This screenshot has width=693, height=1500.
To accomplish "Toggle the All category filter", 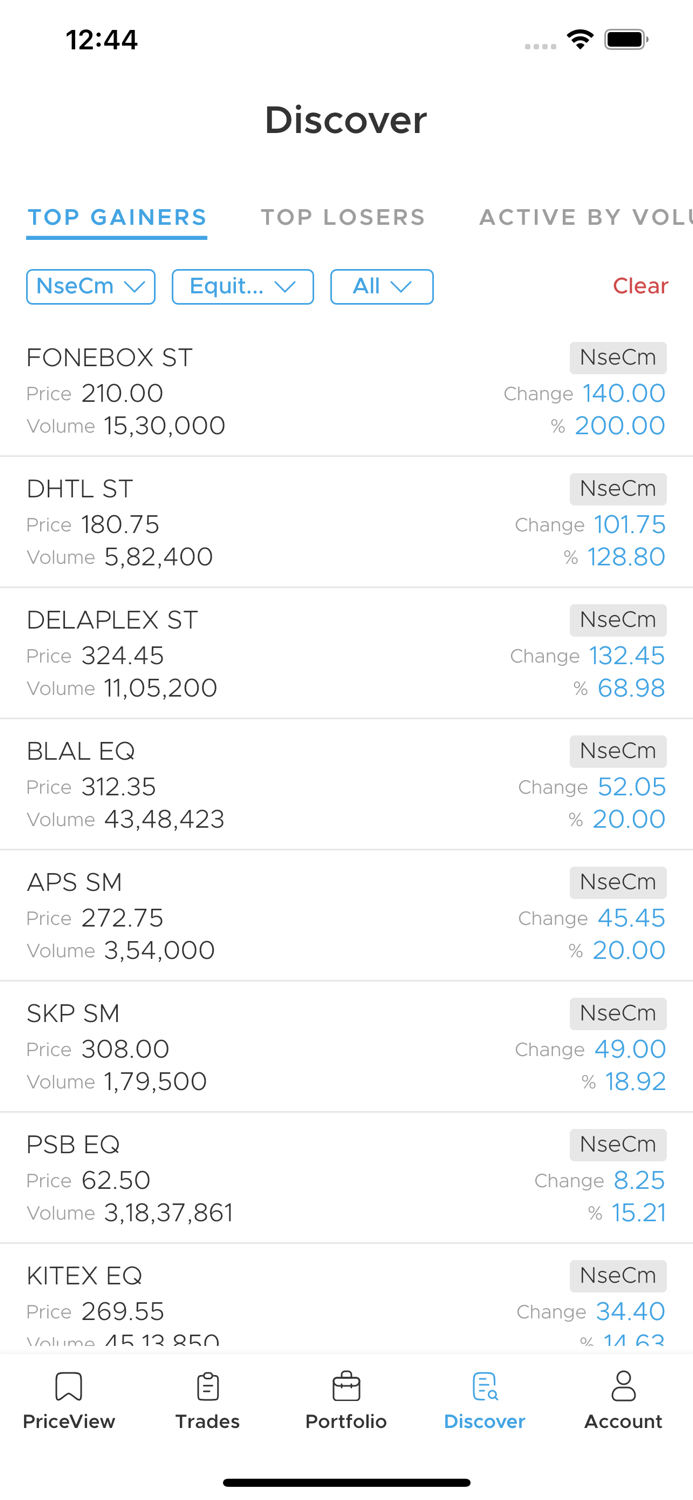I will click(381, 287).
